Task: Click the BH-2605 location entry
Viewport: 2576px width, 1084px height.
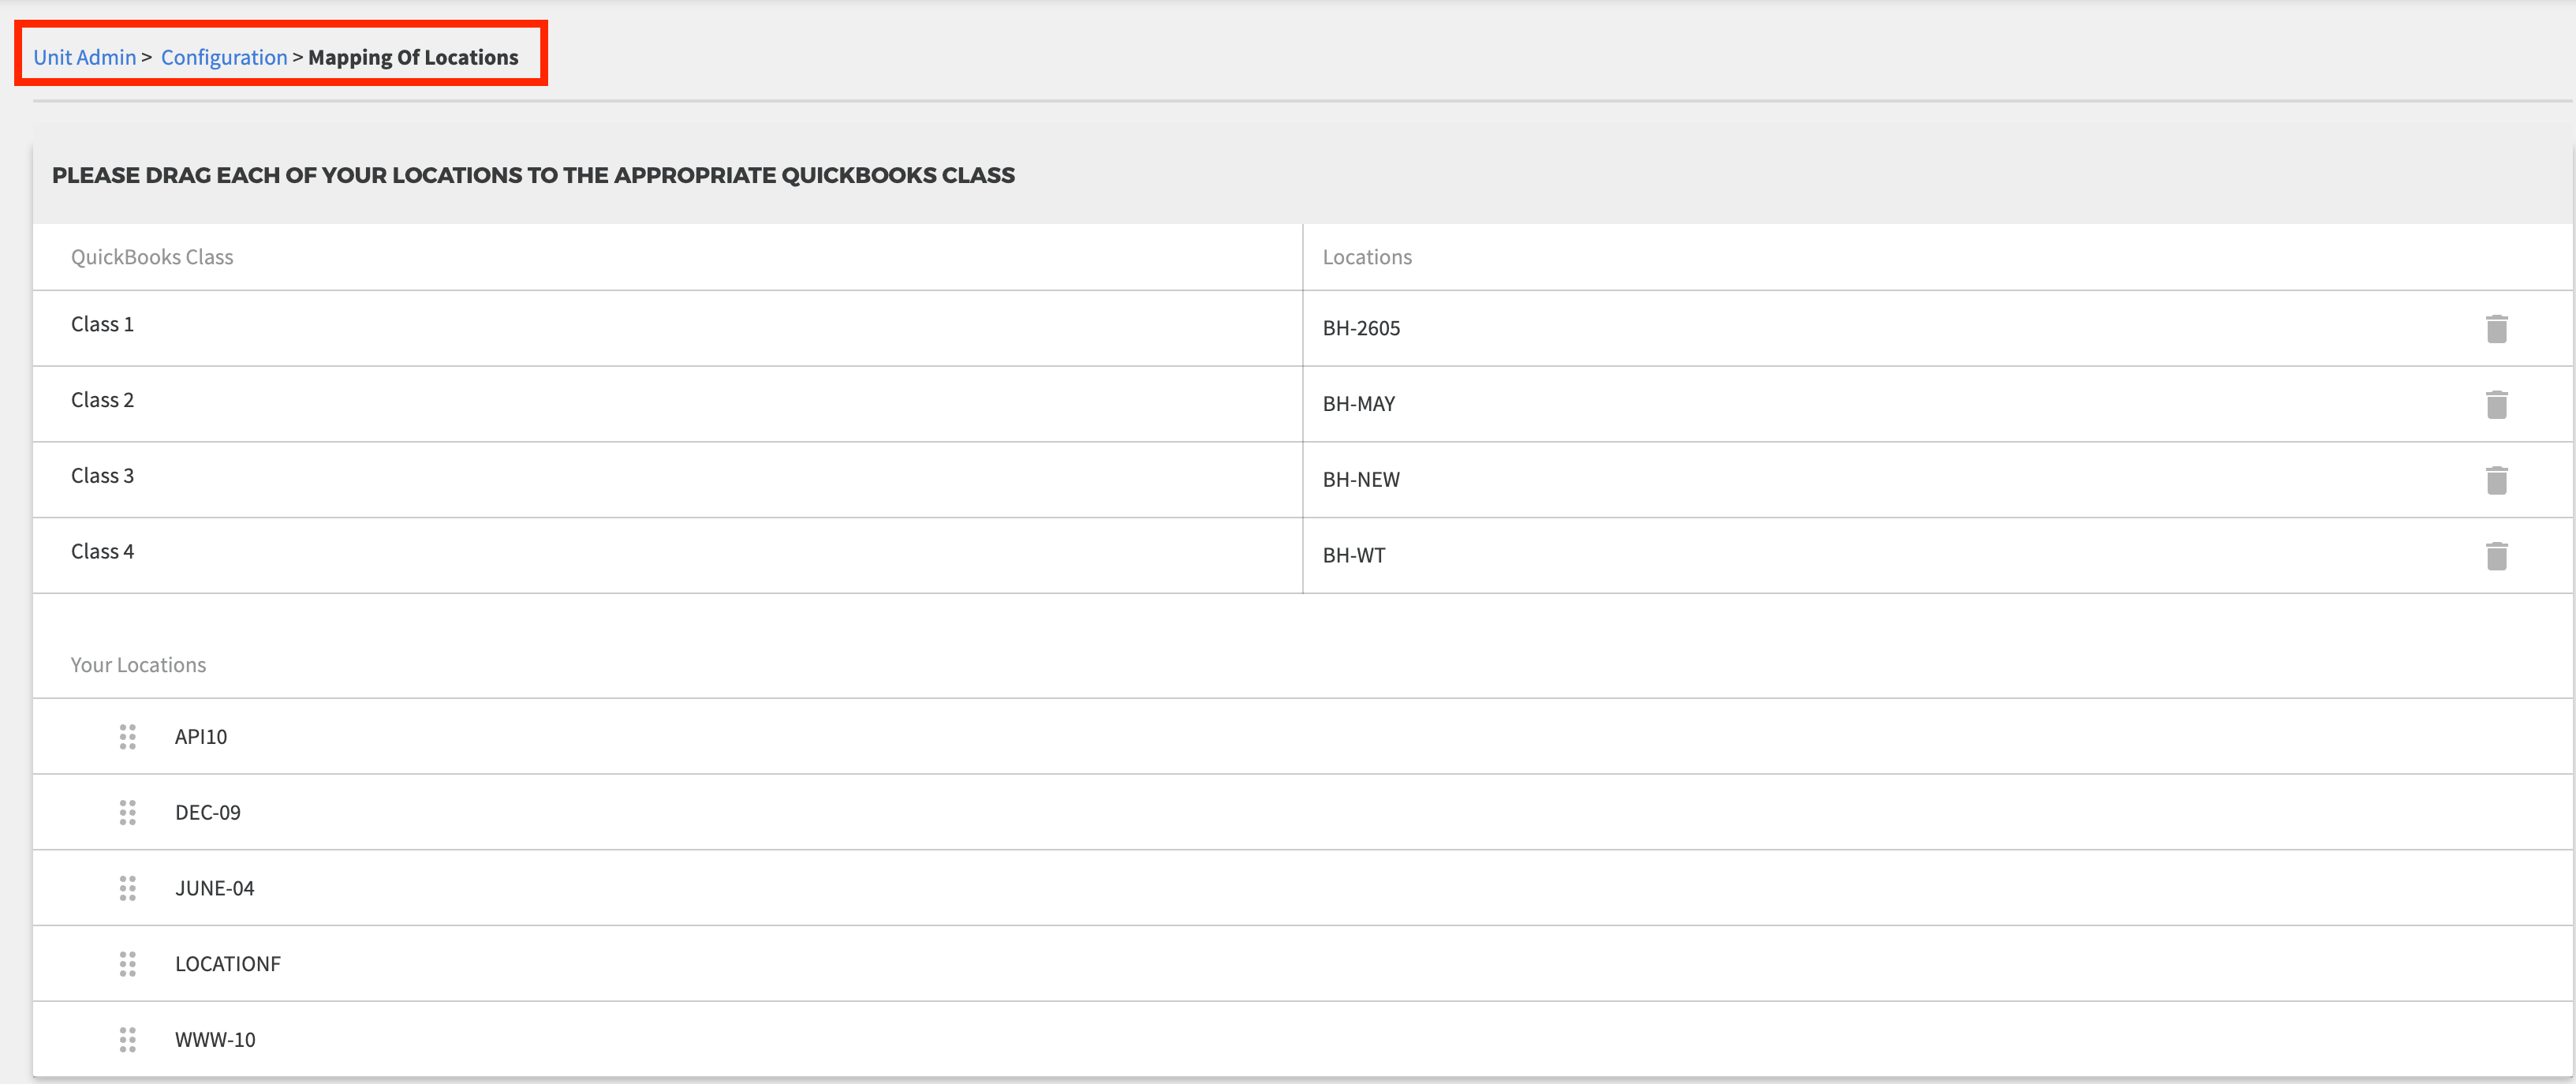Action: coord(1361,328)
